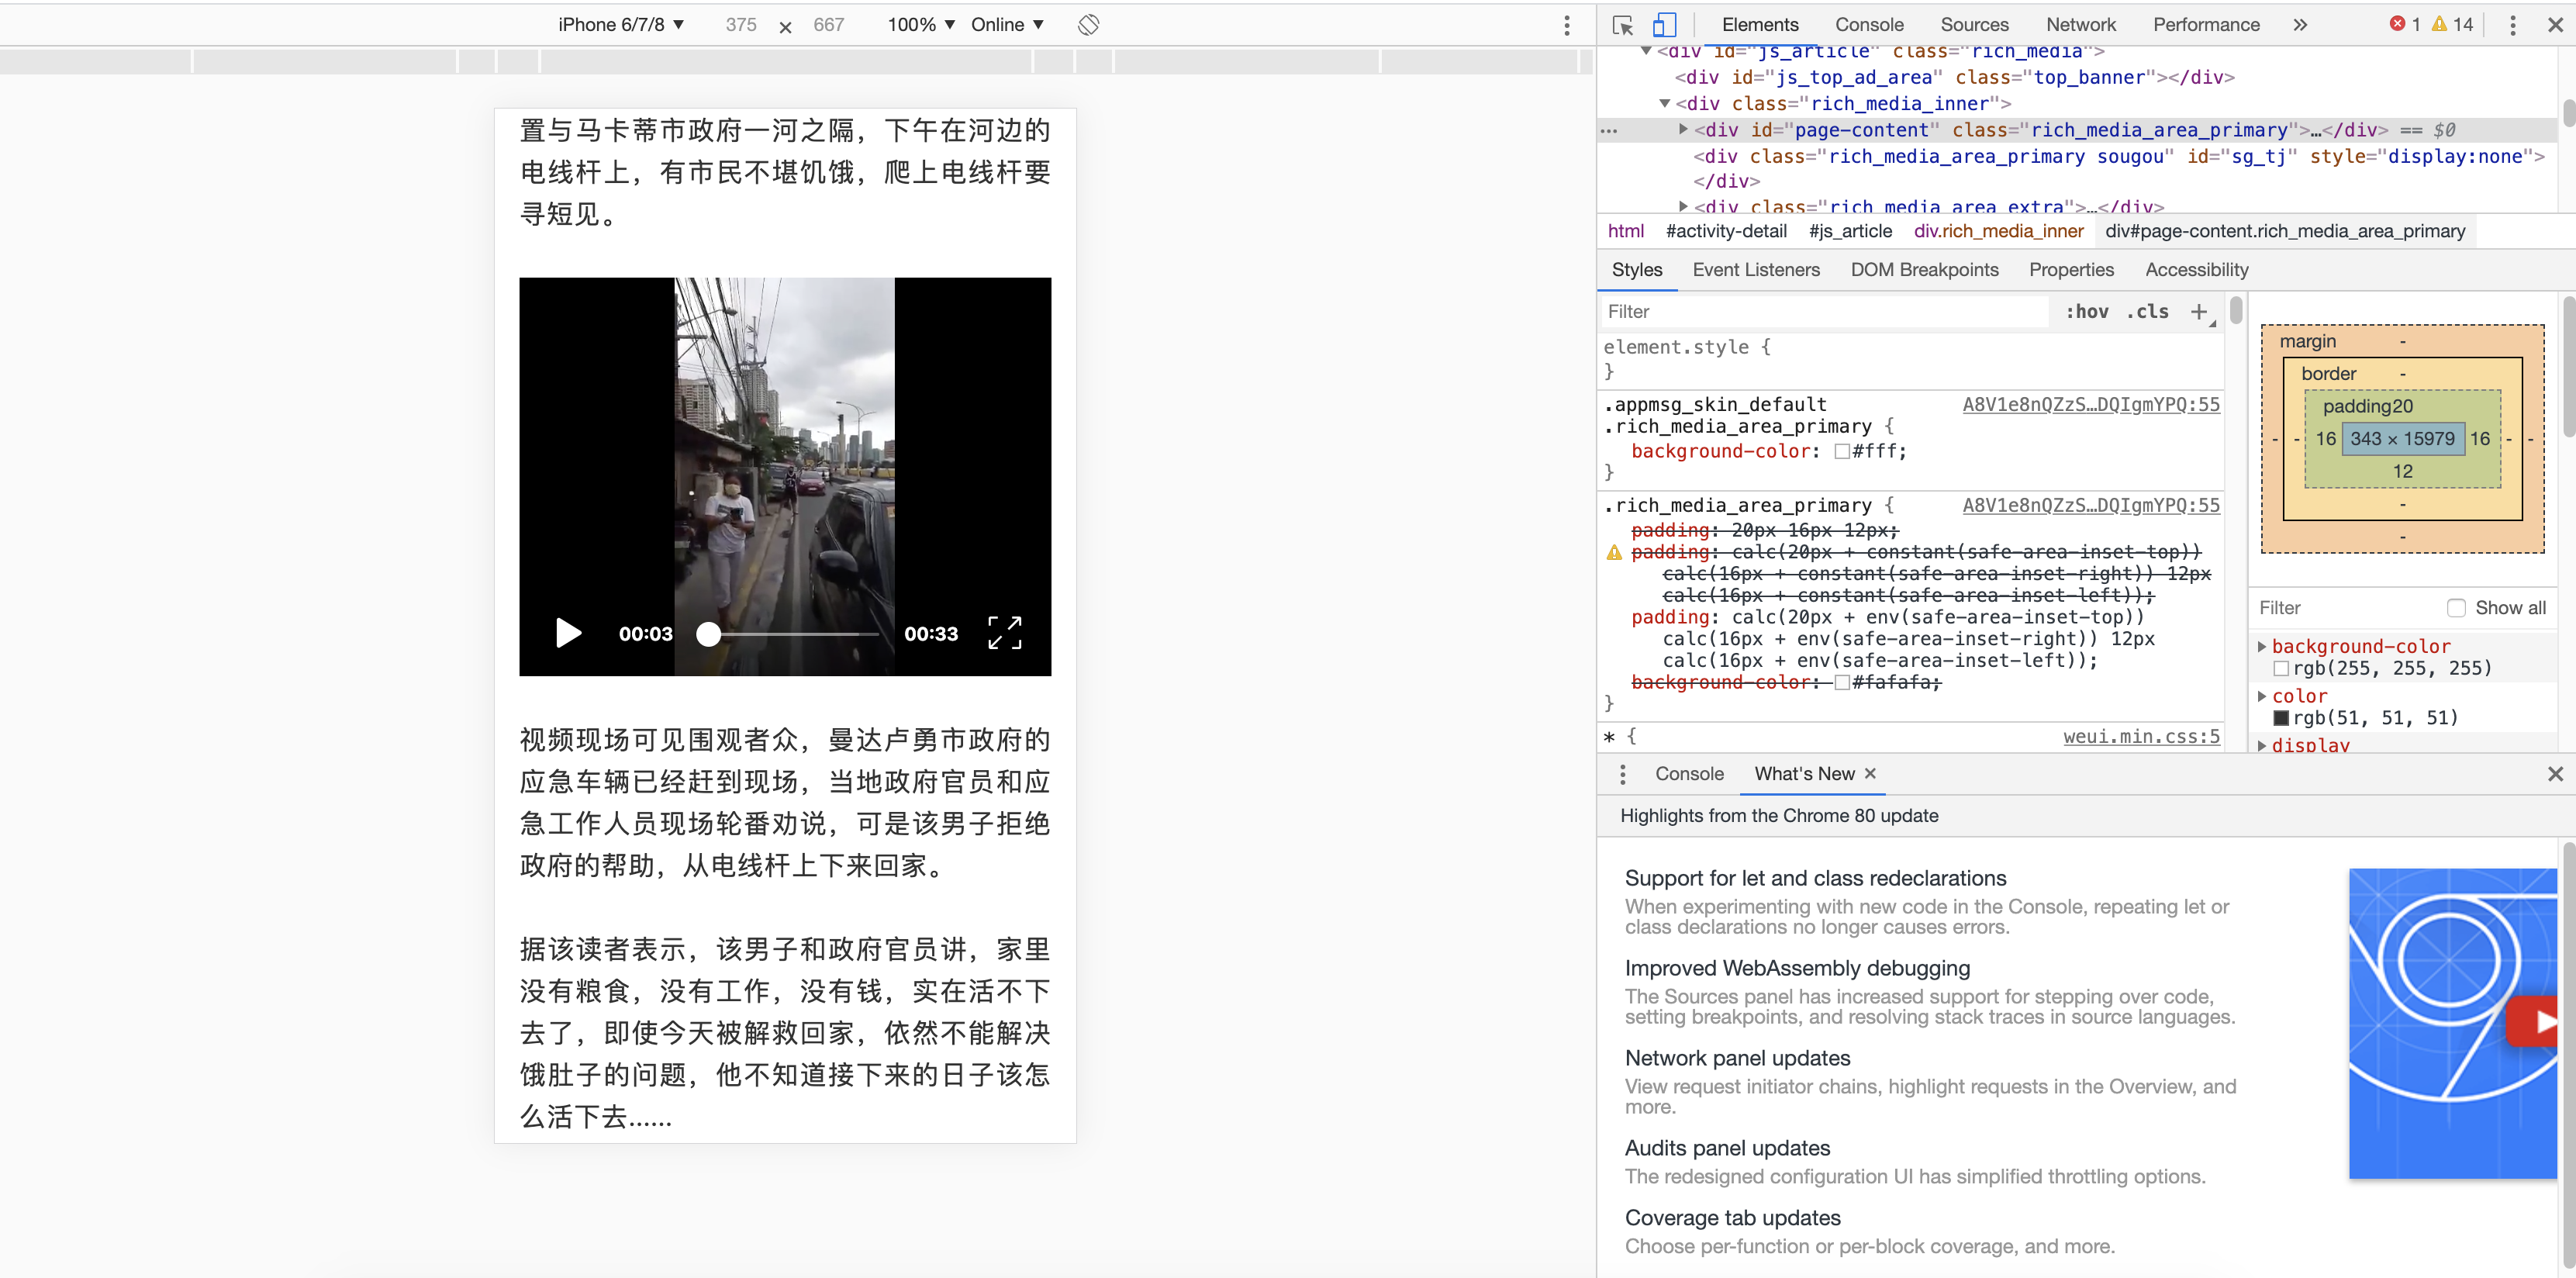The image size is (2576, 1278).
Task: Click the #fff background-color swatch
Action: (1842, 452)
